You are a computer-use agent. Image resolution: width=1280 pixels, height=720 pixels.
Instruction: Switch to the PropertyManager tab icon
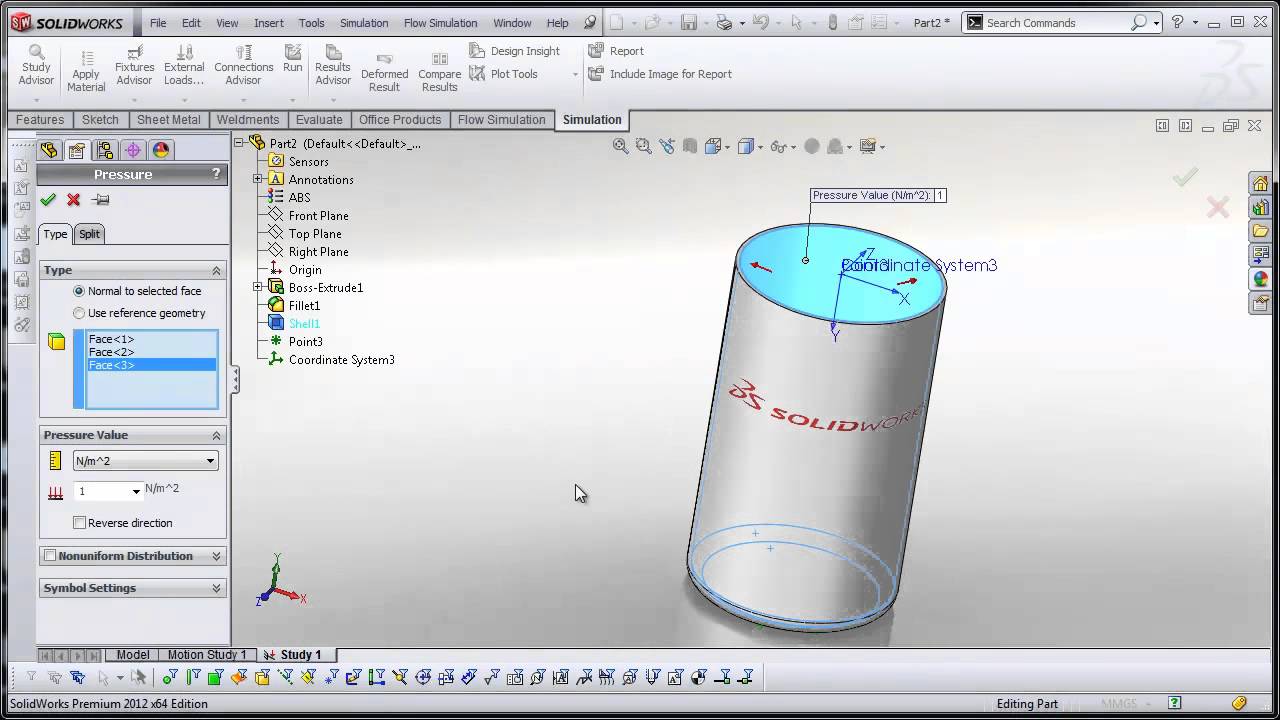[x=76, y=150]
